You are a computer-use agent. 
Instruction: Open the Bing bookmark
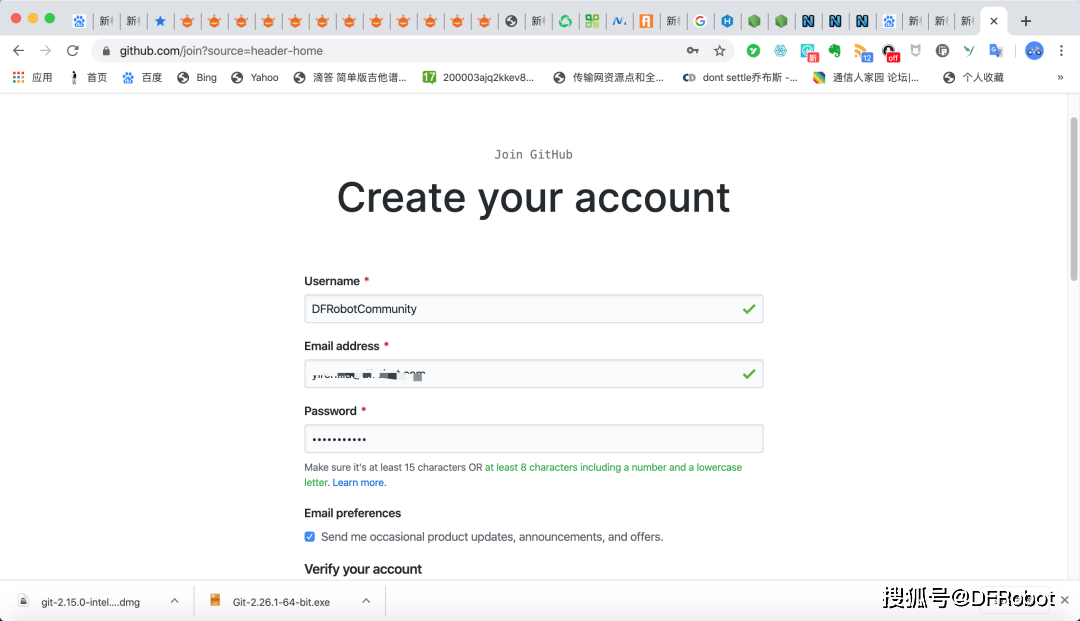pyautogui.click(x=196, y=77)
